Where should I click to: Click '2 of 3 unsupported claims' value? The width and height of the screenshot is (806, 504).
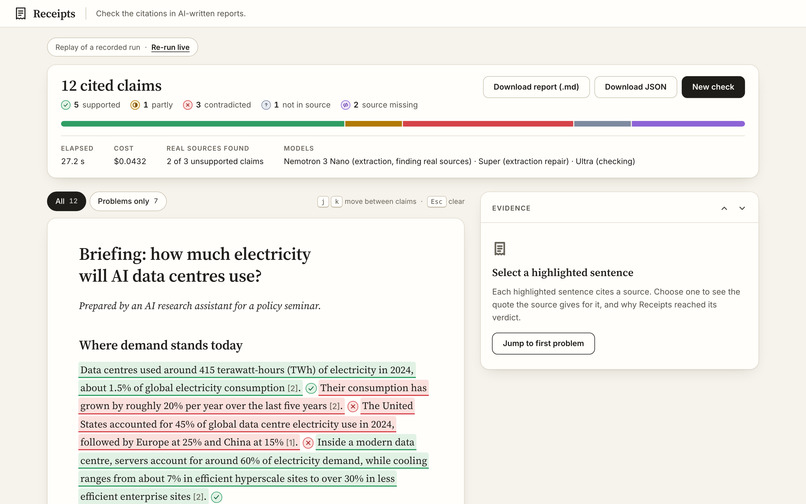(x=215, y=161)
